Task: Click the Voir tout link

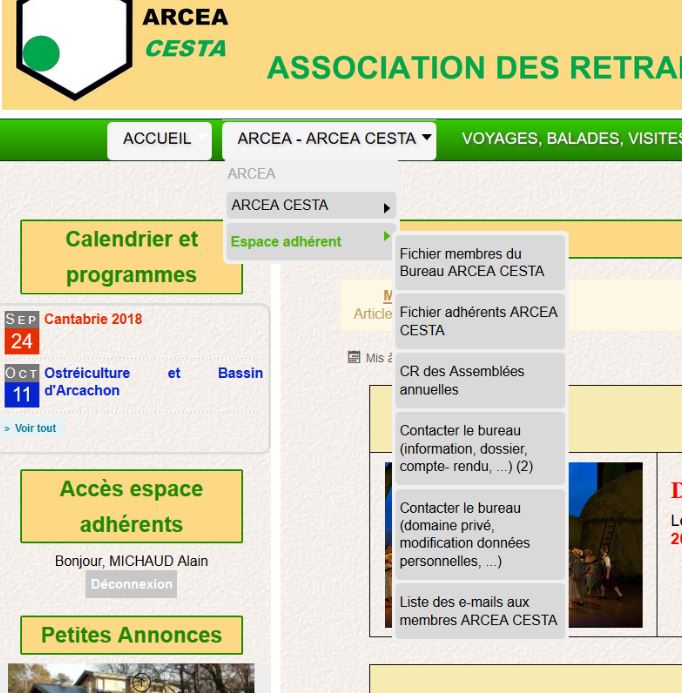Action: 32,428
